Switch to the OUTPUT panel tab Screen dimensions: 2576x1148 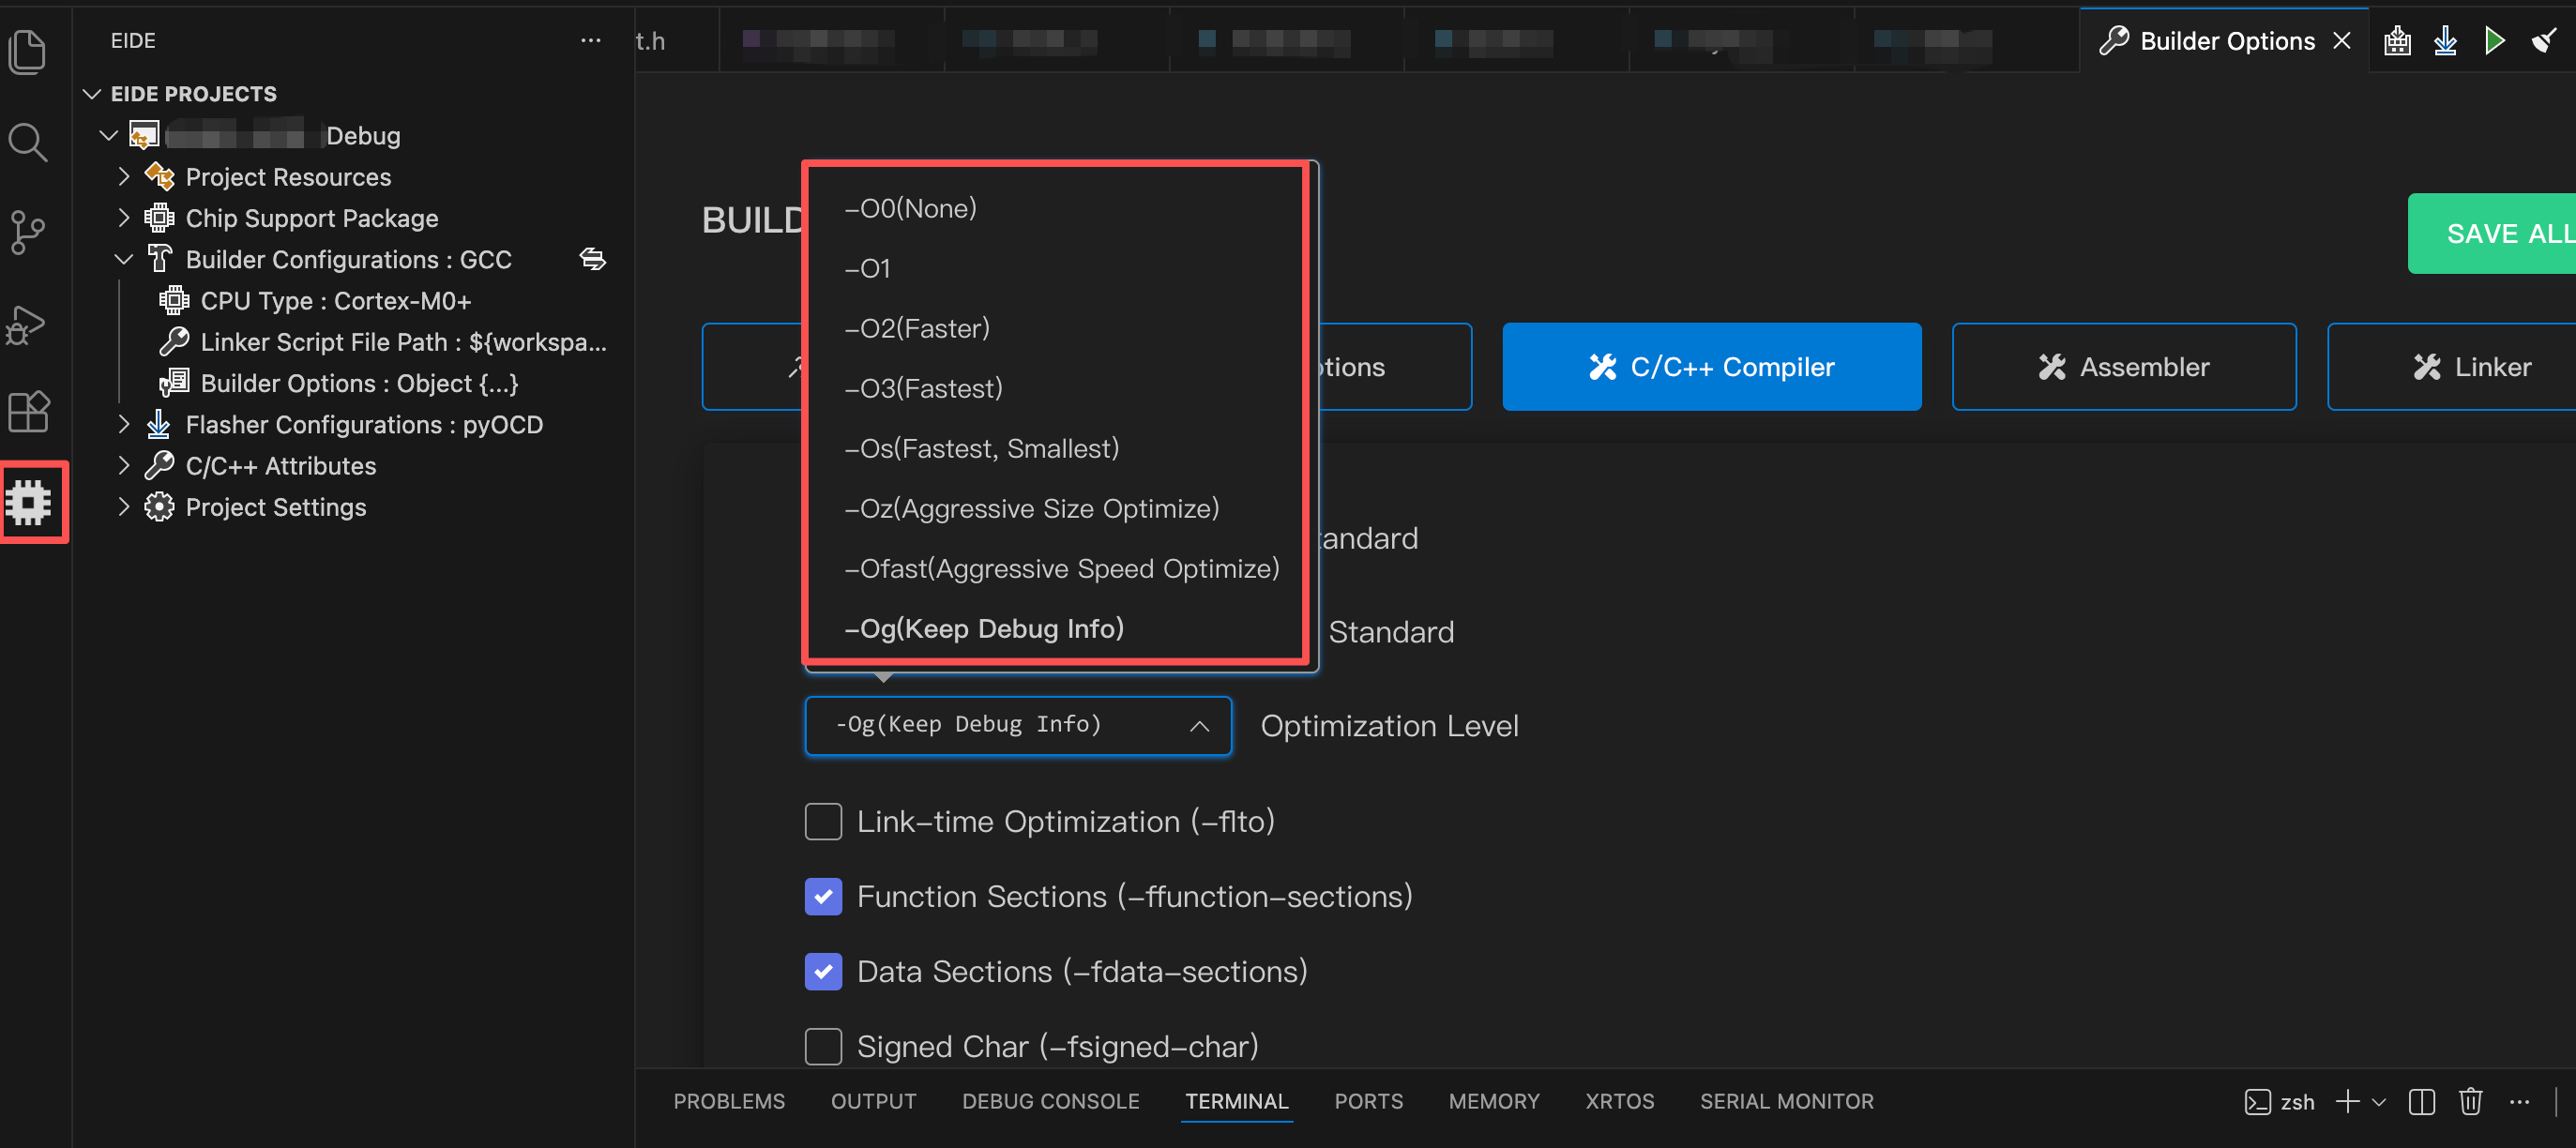point(873,1101)
